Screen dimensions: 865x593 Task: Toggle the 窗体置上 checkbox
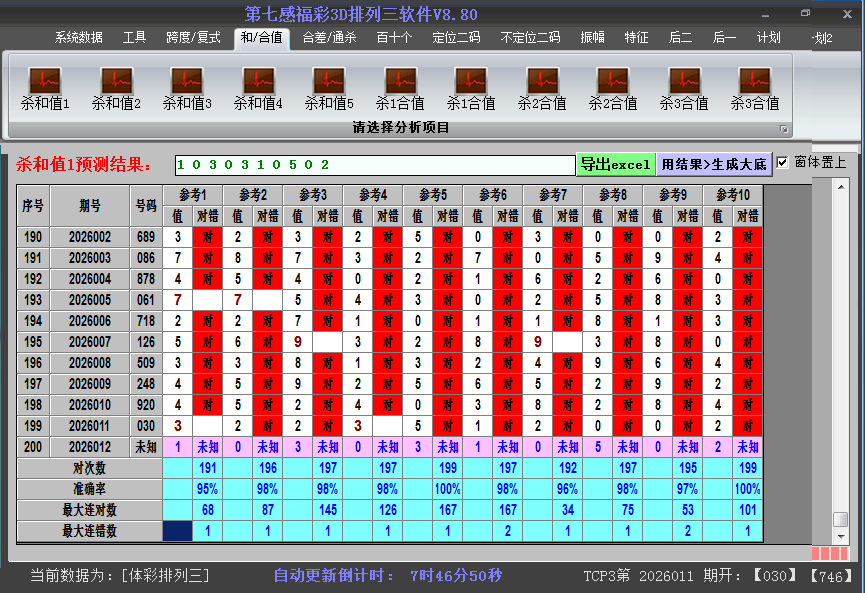point(783,163)
